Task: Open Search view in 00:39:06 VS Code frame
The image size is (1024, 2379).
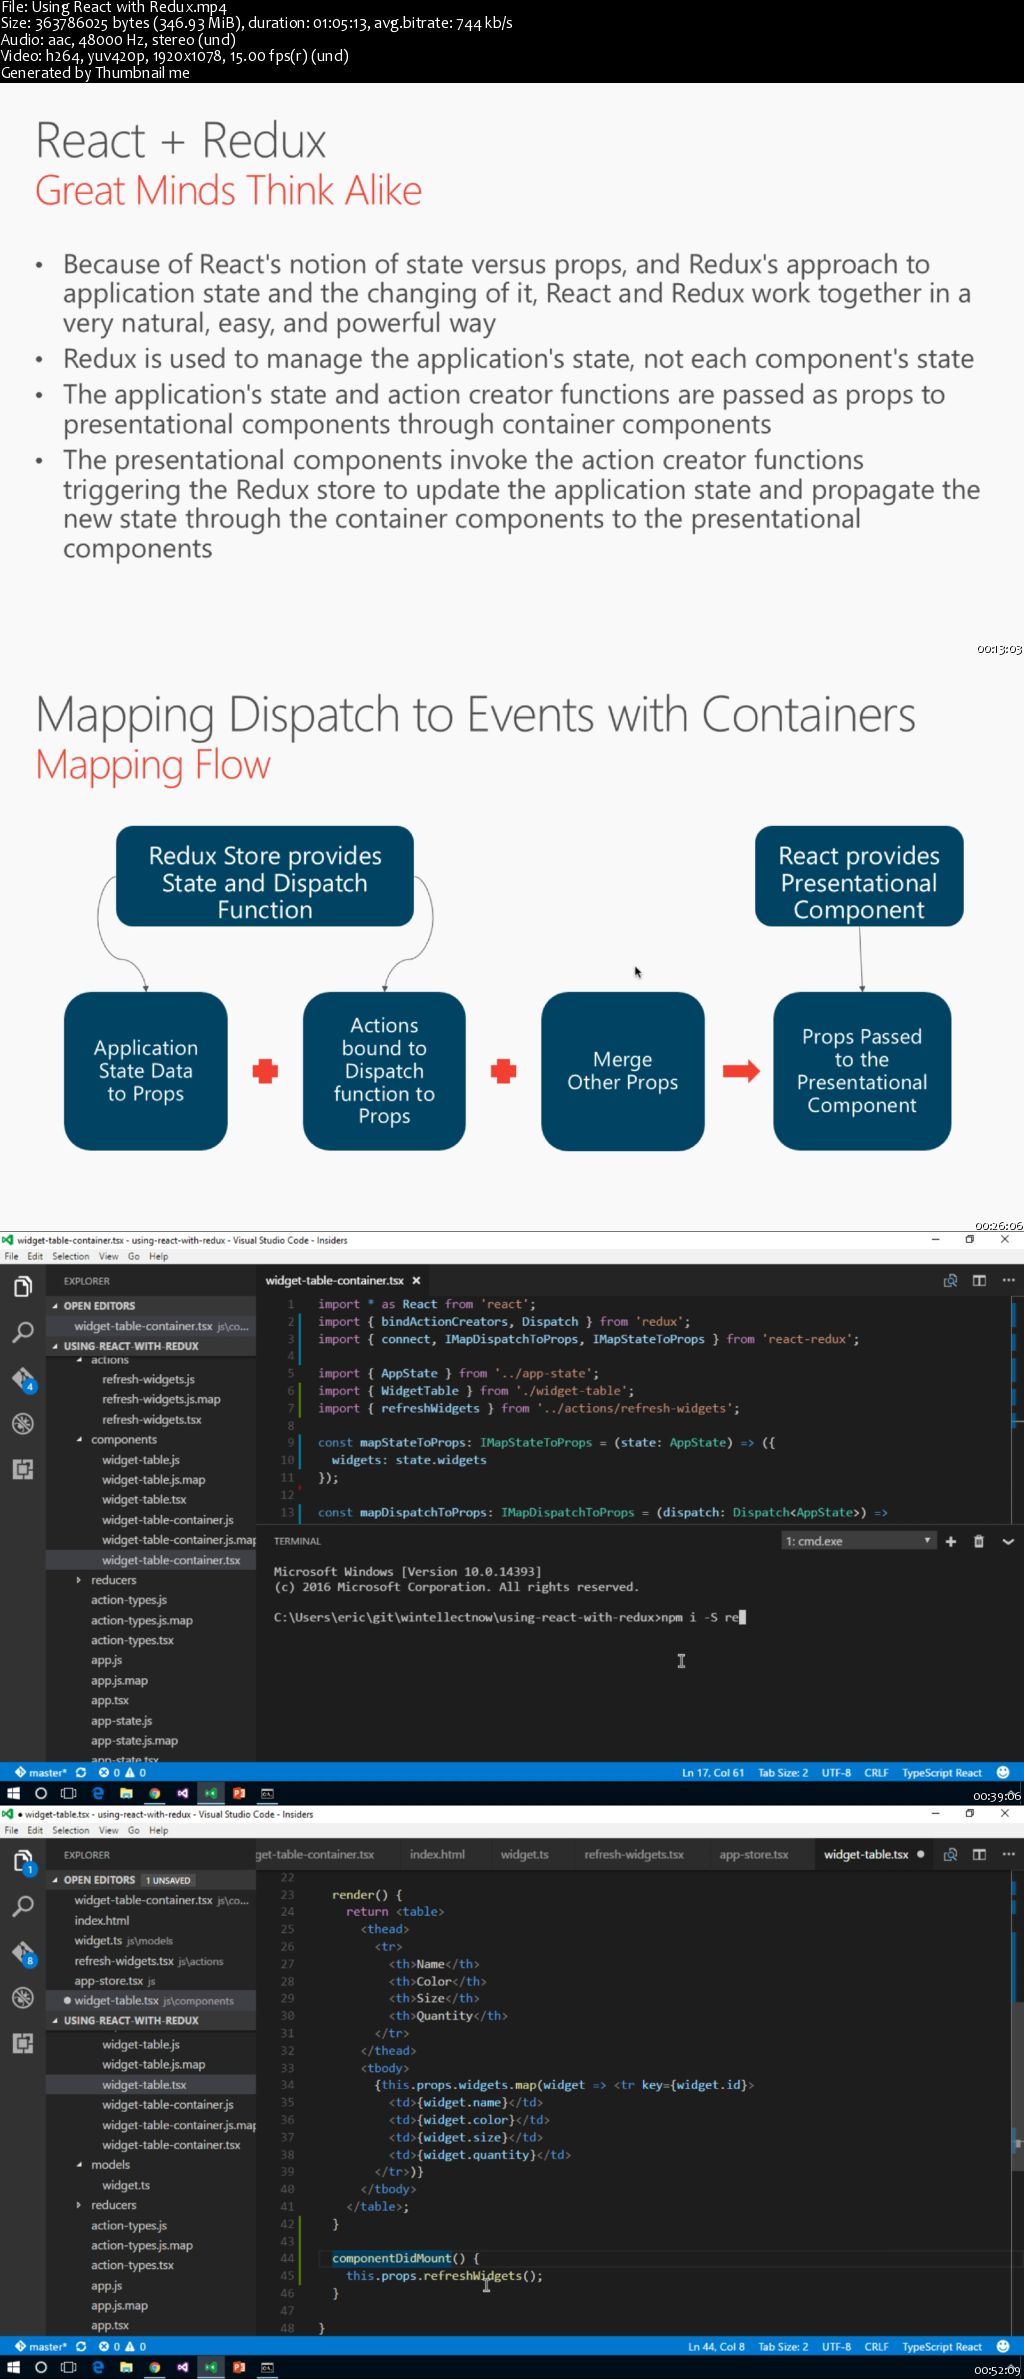Action: [x=22, y=1332]
